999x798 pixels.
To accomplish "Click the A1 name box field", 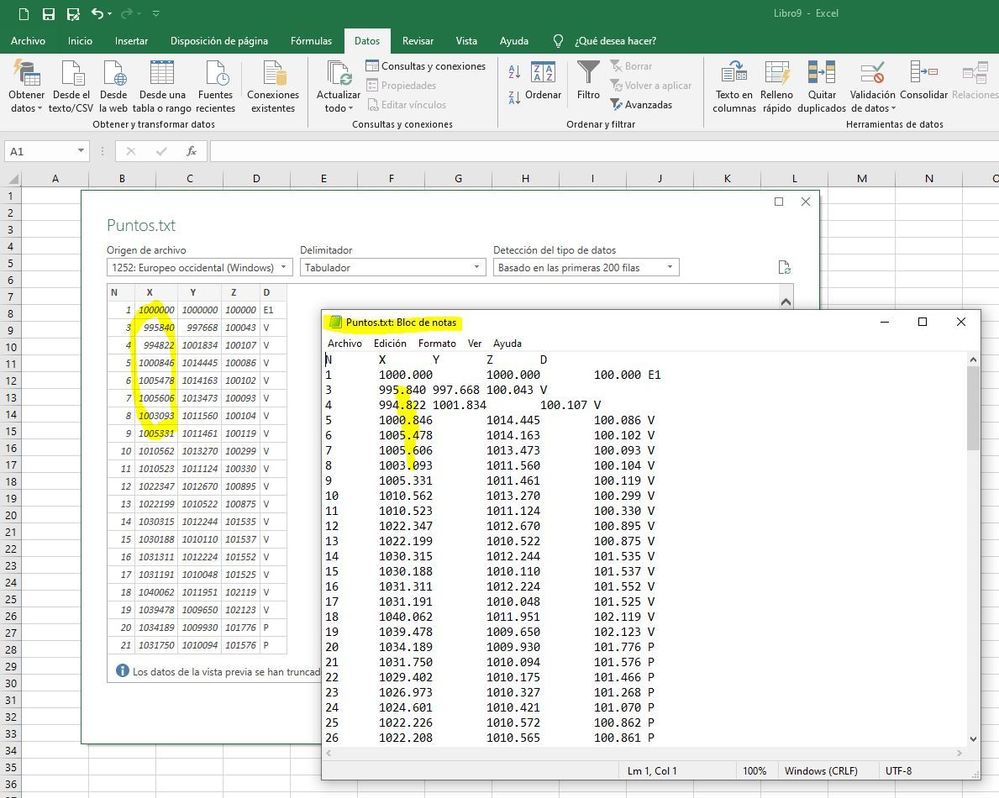I will point(40,151).
